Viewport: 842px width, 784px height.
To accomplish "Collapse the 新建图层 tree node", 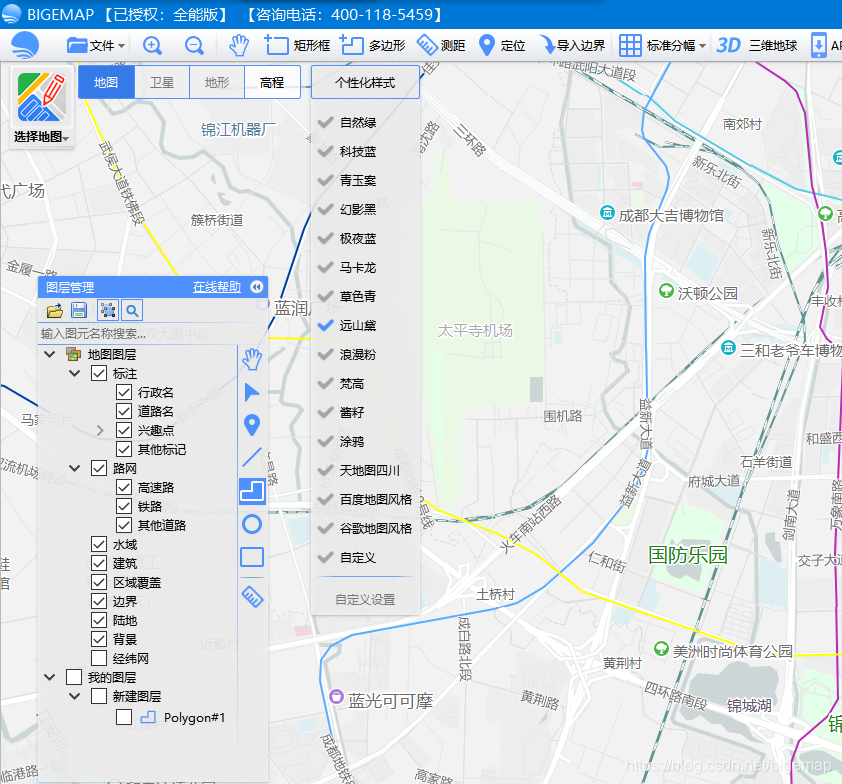I will pyautogui.click(x=75, y=696).
